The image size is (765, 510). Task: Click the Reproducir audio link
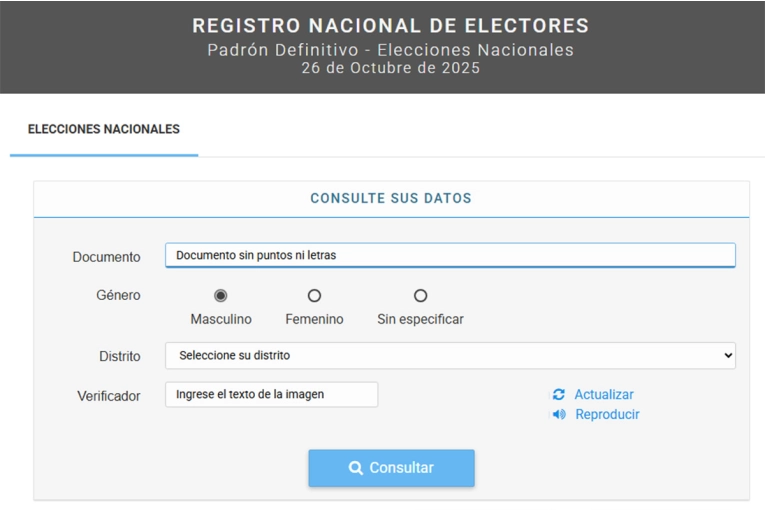coord(607,415)
